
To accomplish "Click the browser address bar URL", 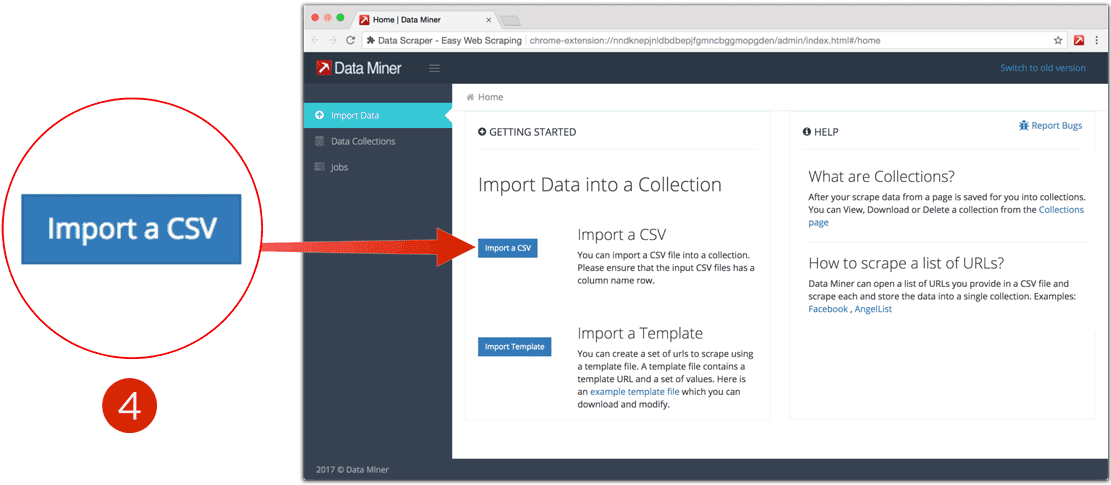I will 705,40.
